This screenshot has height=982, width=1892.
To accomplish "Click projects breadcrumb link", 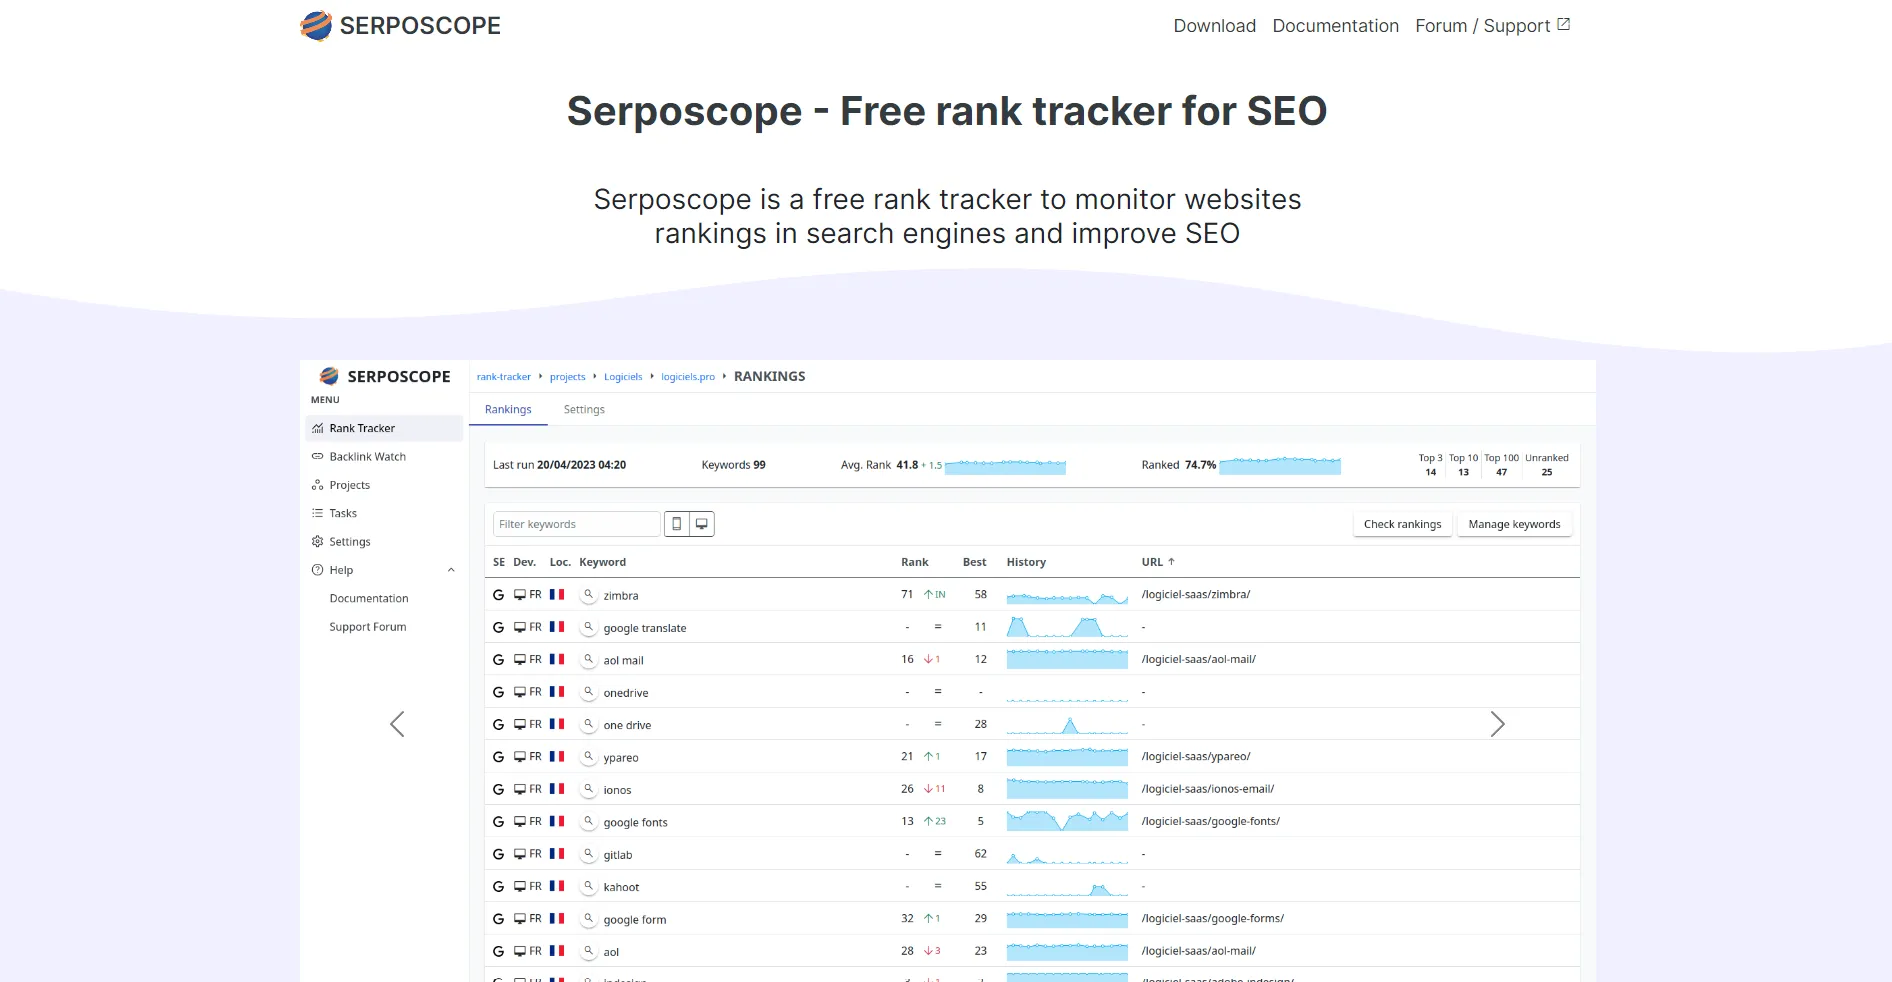I will click(x=568, y=377).
